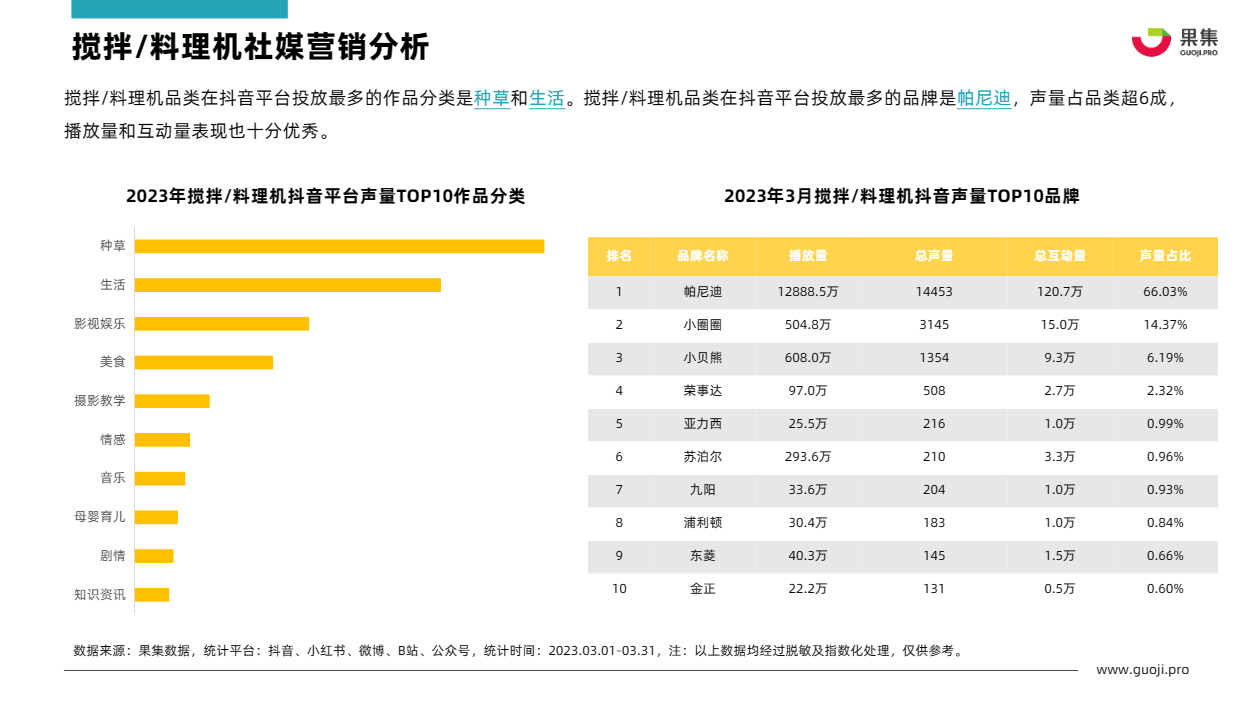The height and width of the screenshot is (703, 1250).
Task: Click the 知识资讯 axis label
Action: pyautogui.click(x=100, y=595)
